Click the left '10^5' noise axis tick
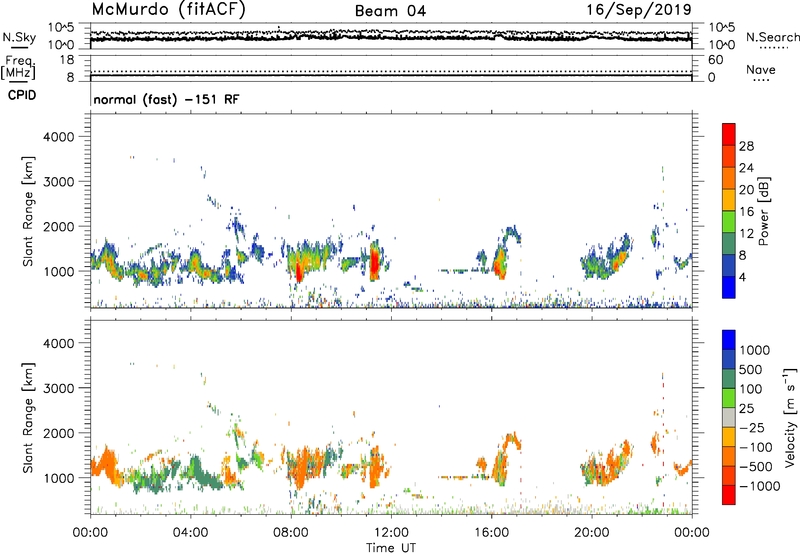Screen dimensions: 800x554 pyautogui.click(x=61, y=27)
